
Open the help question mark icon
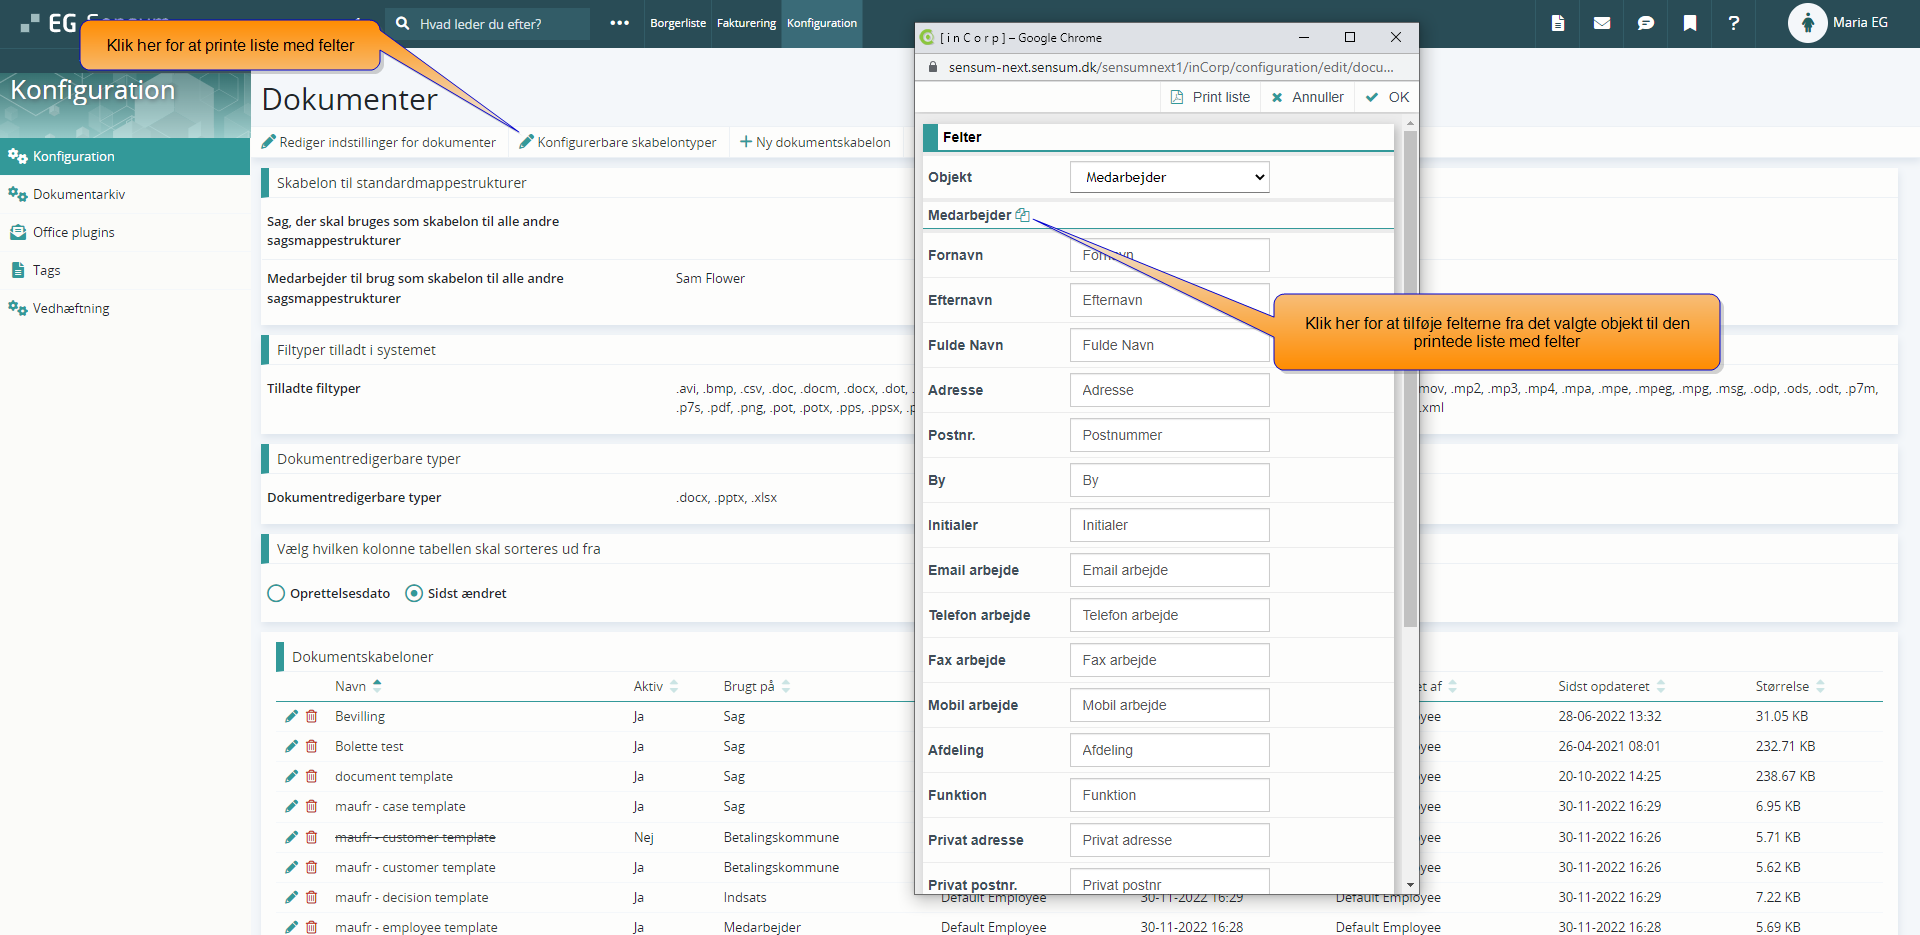coord(1733,23)
